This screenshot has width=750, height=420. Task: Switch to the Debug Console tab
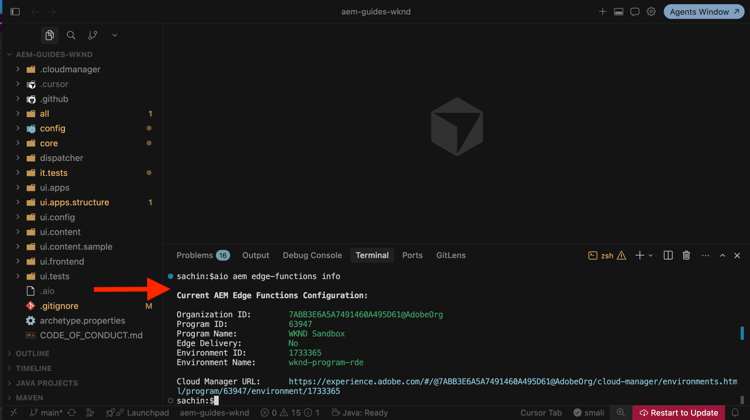point(312,255)
